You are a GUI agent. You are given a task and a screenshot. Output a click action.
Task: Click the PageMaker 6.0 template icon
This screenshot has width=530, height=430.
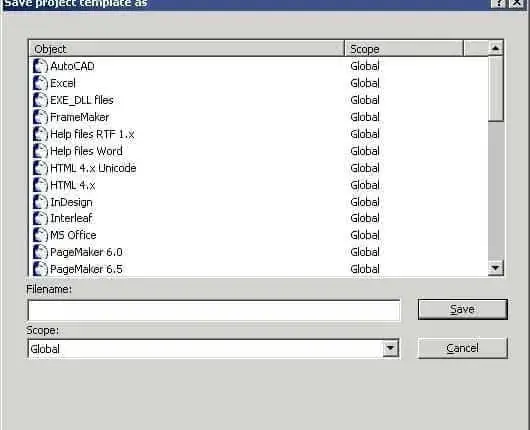pos(40,252)
